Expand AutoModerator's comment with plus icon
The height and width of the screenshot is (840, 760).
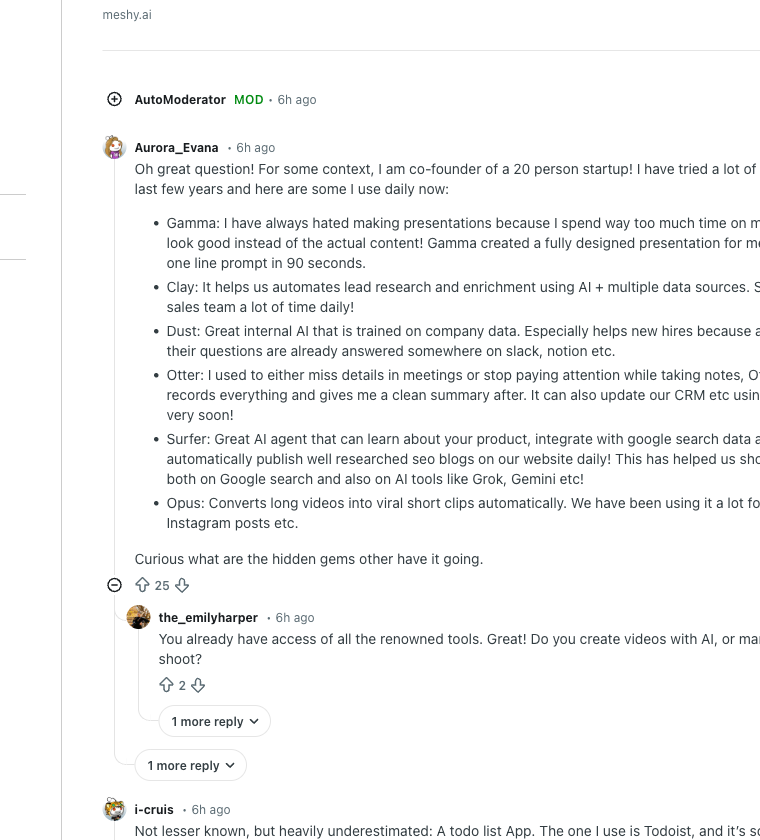(114, 99)
